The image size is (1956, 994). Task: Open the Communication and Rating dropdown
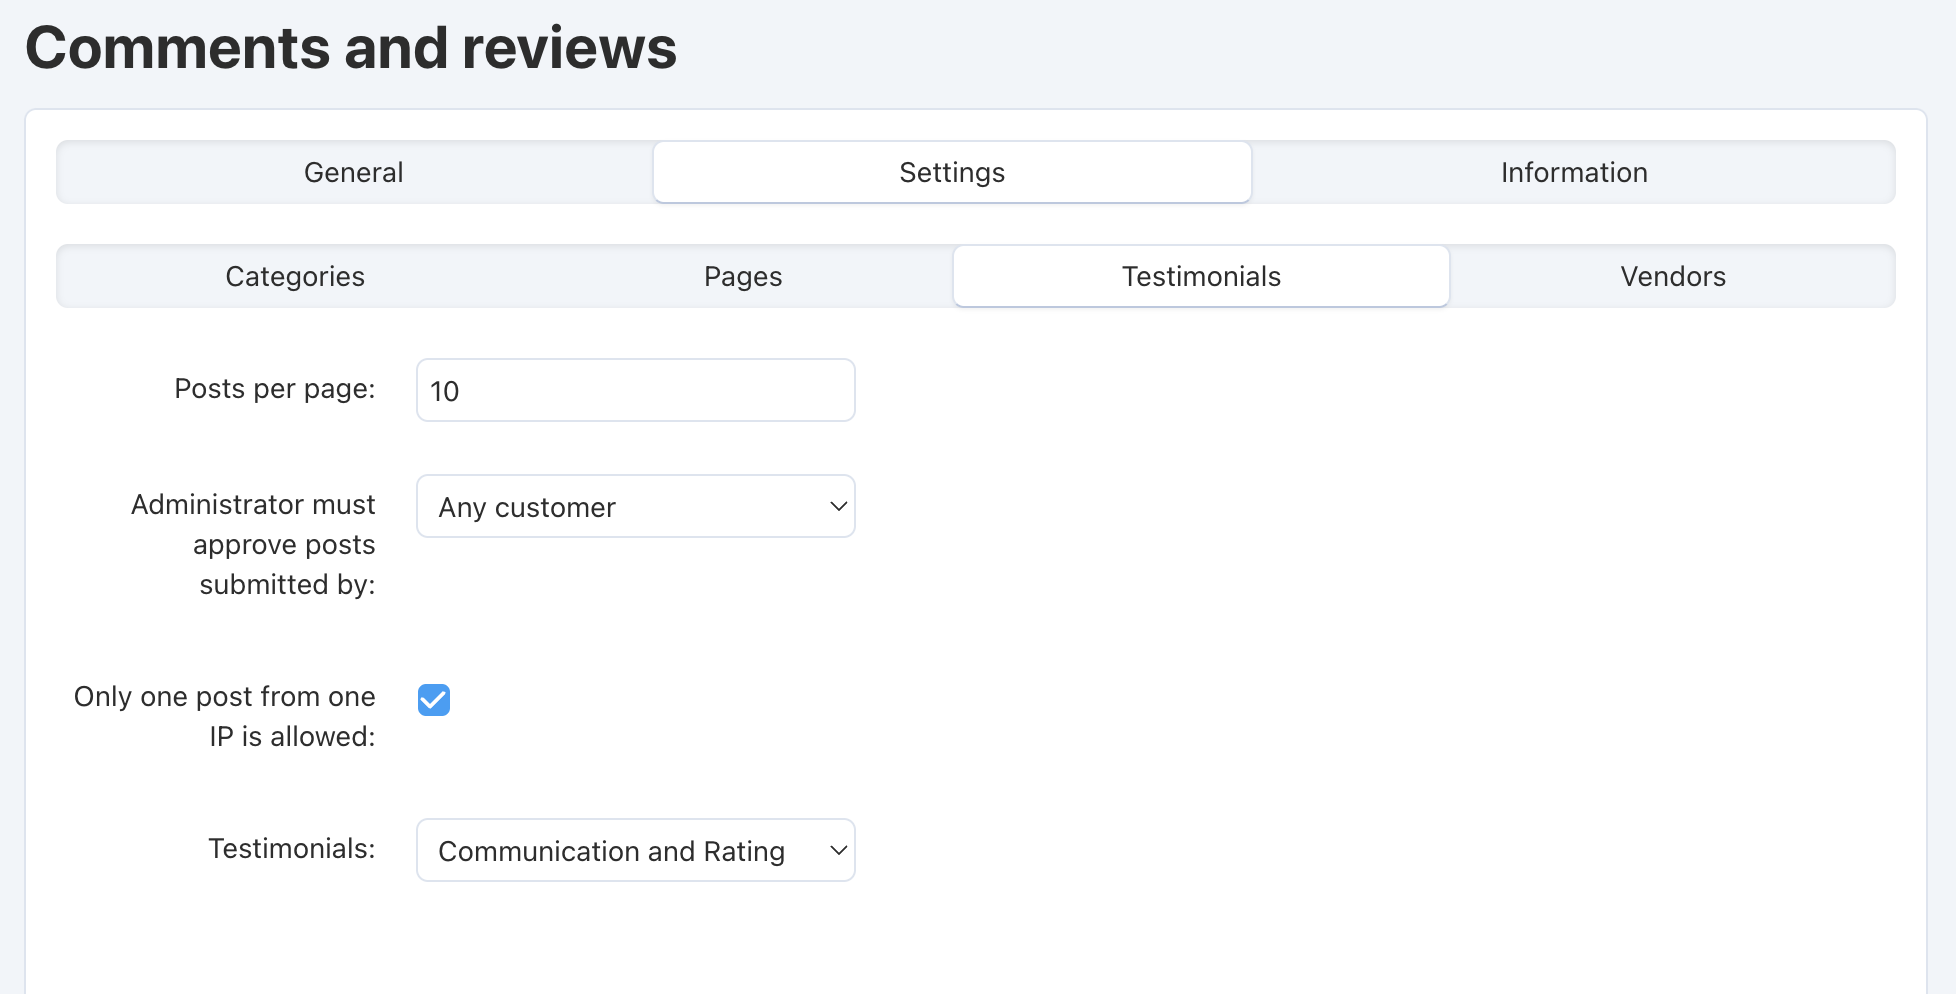636,850
